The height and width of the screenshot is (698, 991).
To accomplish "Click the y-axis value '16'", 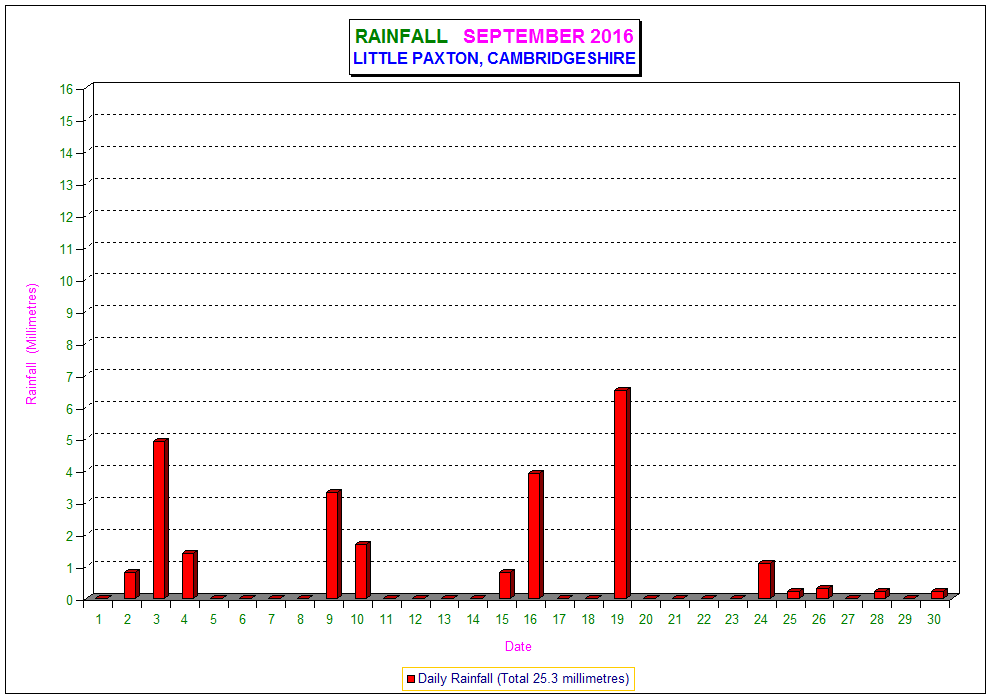I will click(67, 89).
